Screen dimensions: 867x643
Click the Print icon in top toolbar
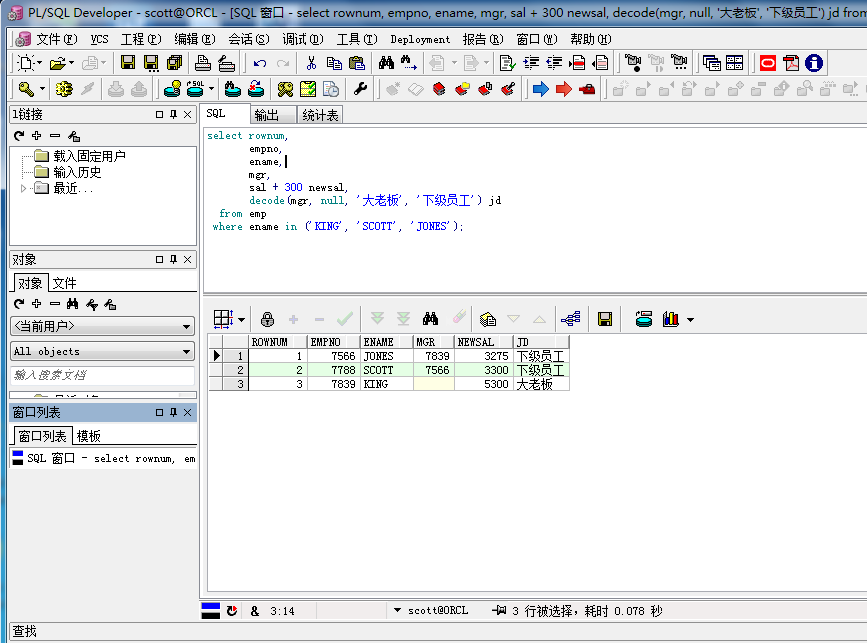coord(203,63)
